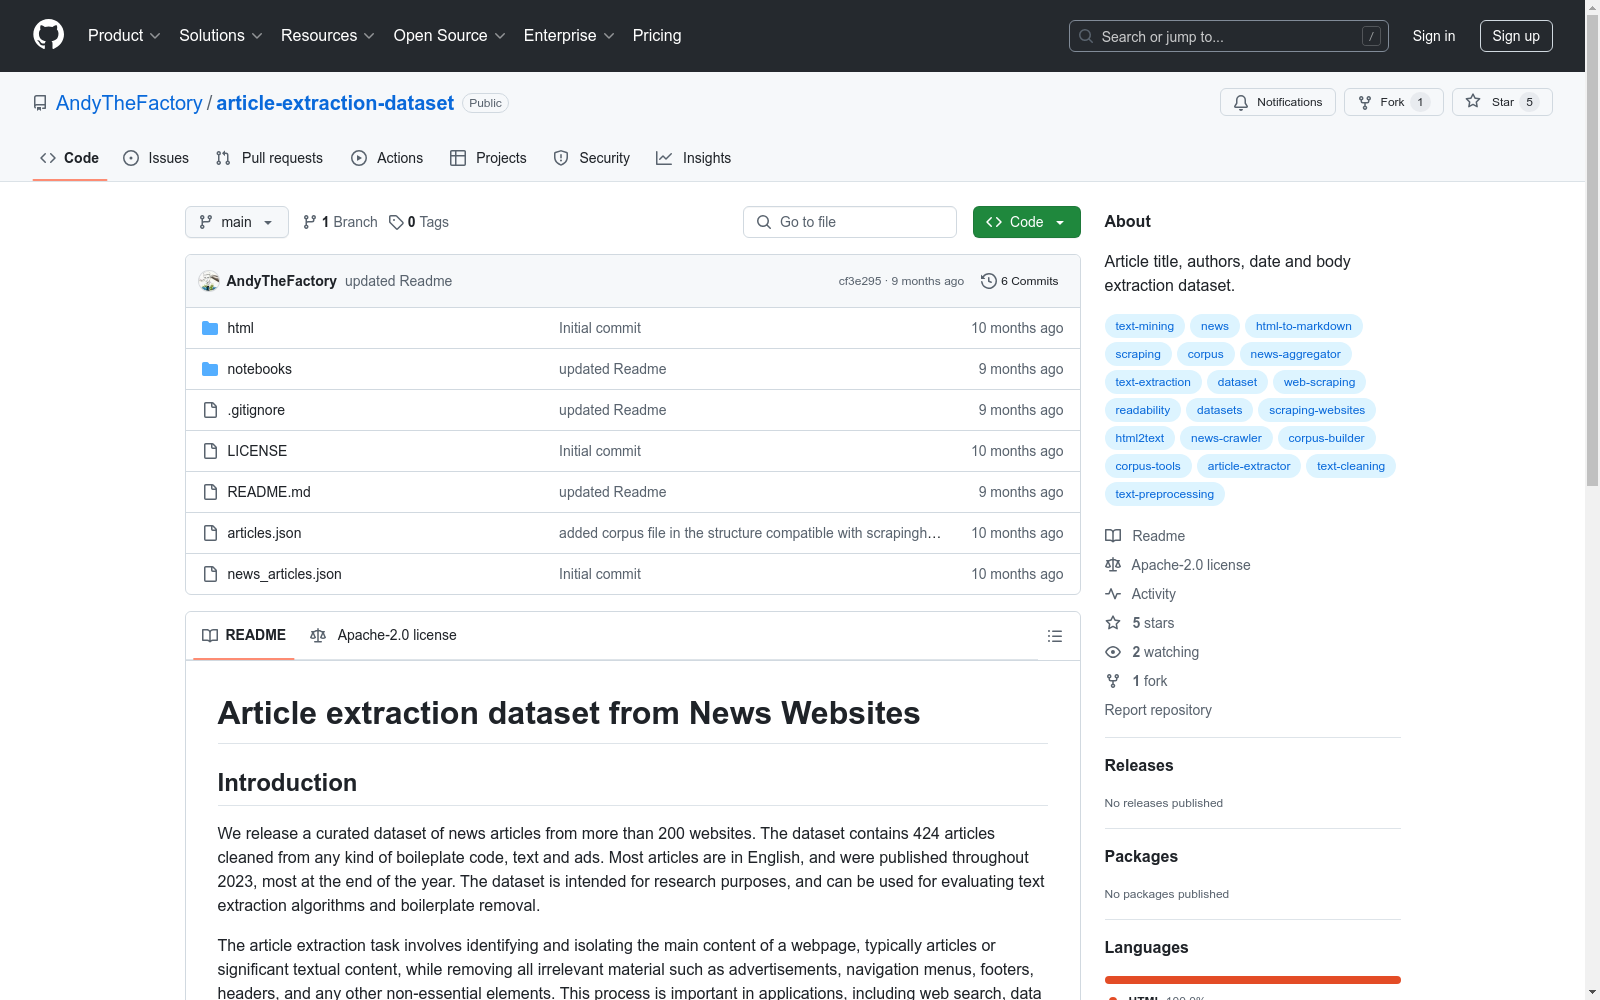Screen dimensions: 1600x1000
Task: Click the LICENSE file icon
Action: pyautogui.click(x=210, y=451)
